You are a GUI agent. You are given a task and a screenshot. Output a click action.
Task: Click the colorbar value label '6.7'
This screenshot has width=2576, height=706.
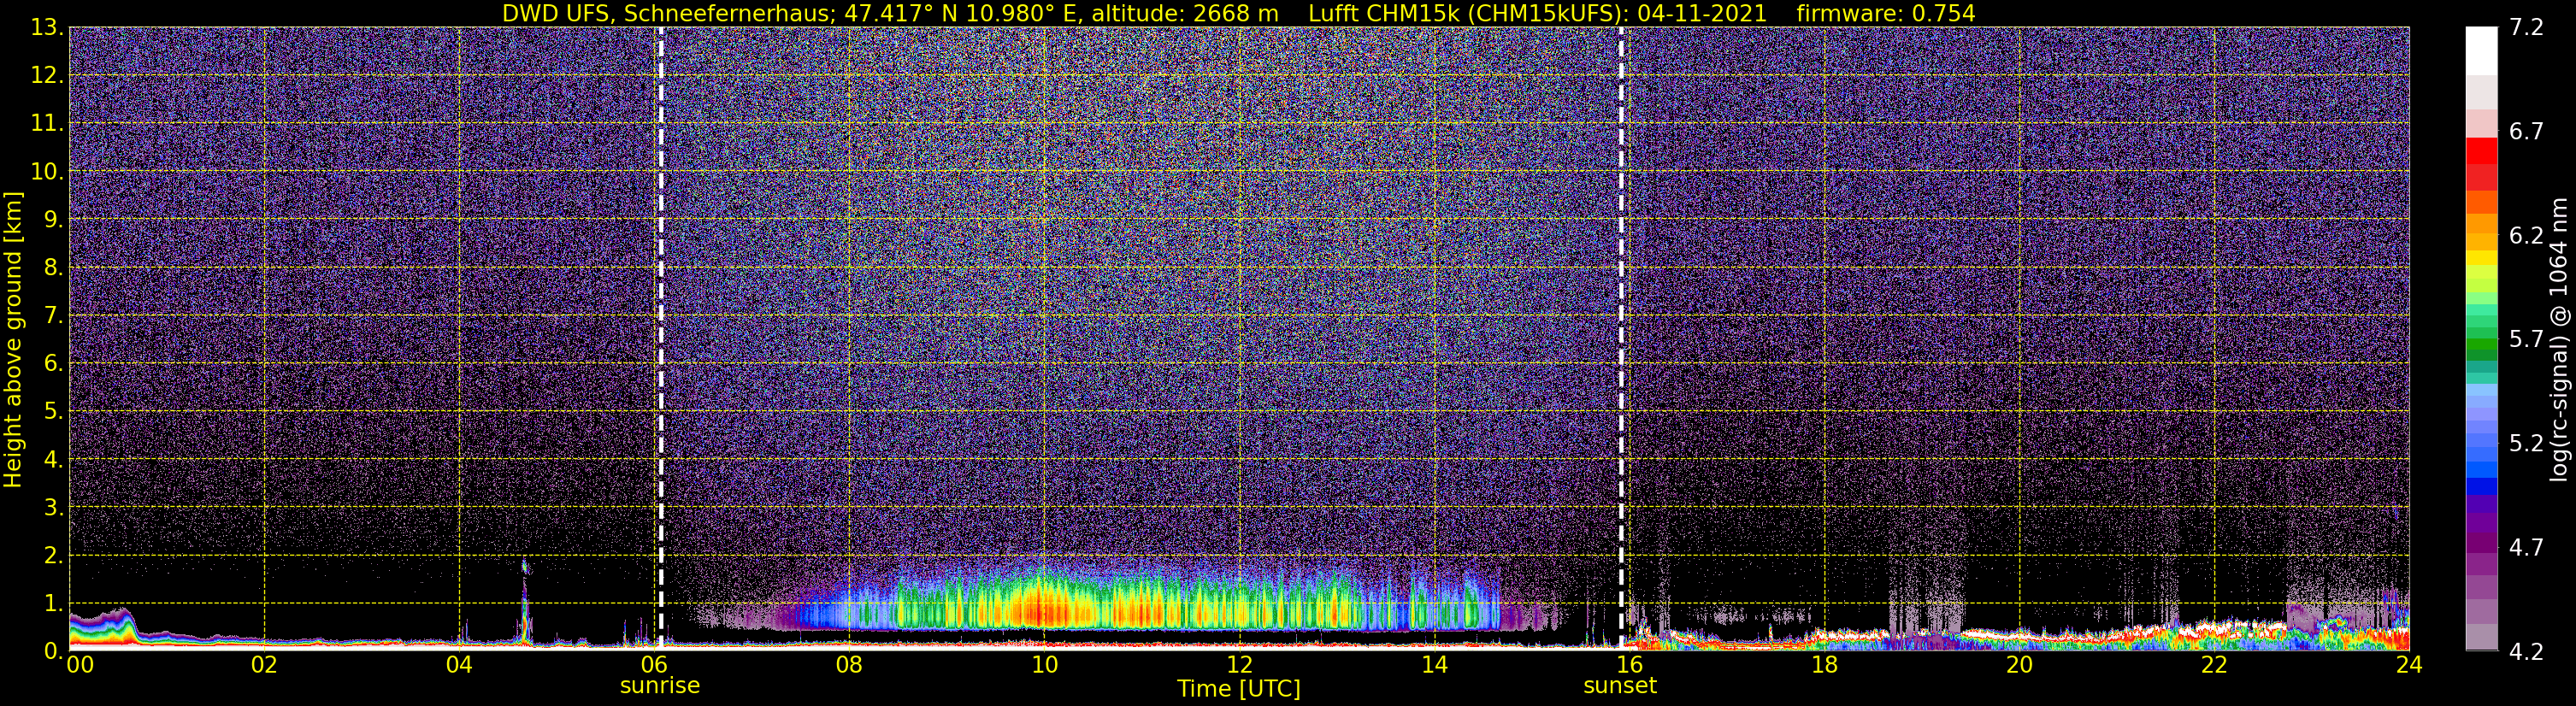point(2526,132)
